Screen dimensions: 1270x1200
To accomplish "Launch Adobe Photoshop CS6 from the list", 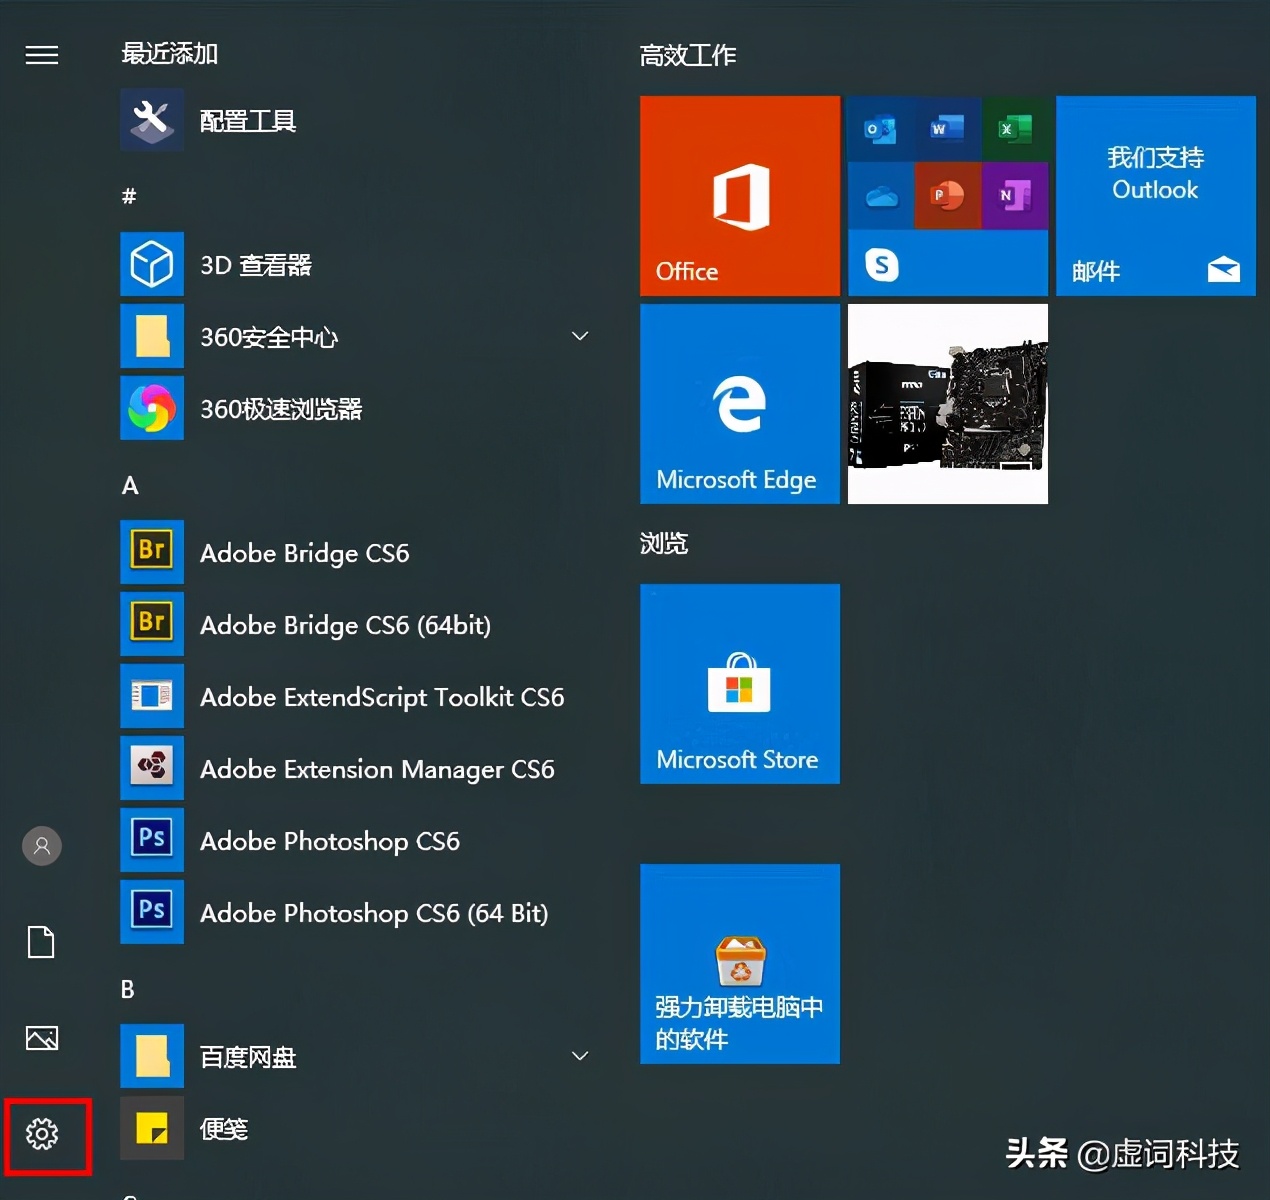I will [330, 841].
